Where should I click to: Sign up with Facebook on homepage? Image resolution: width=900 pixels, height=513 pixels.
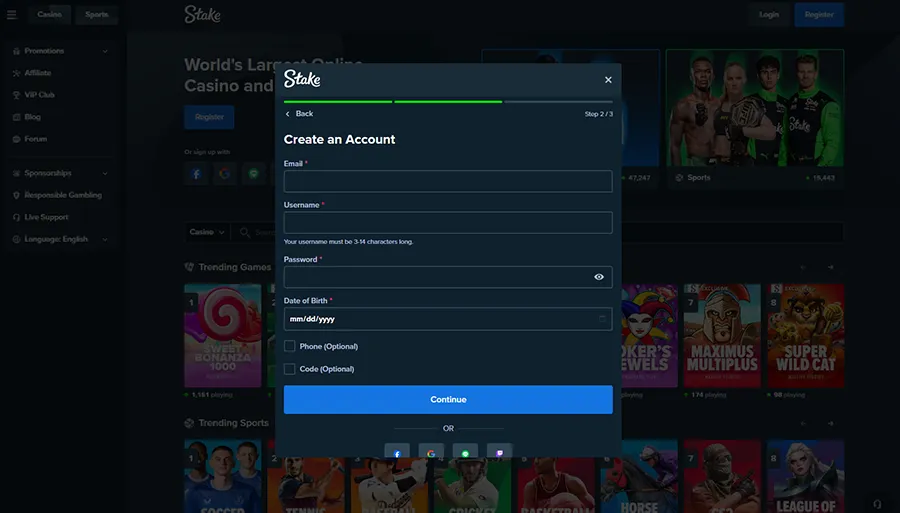[196, 174]
